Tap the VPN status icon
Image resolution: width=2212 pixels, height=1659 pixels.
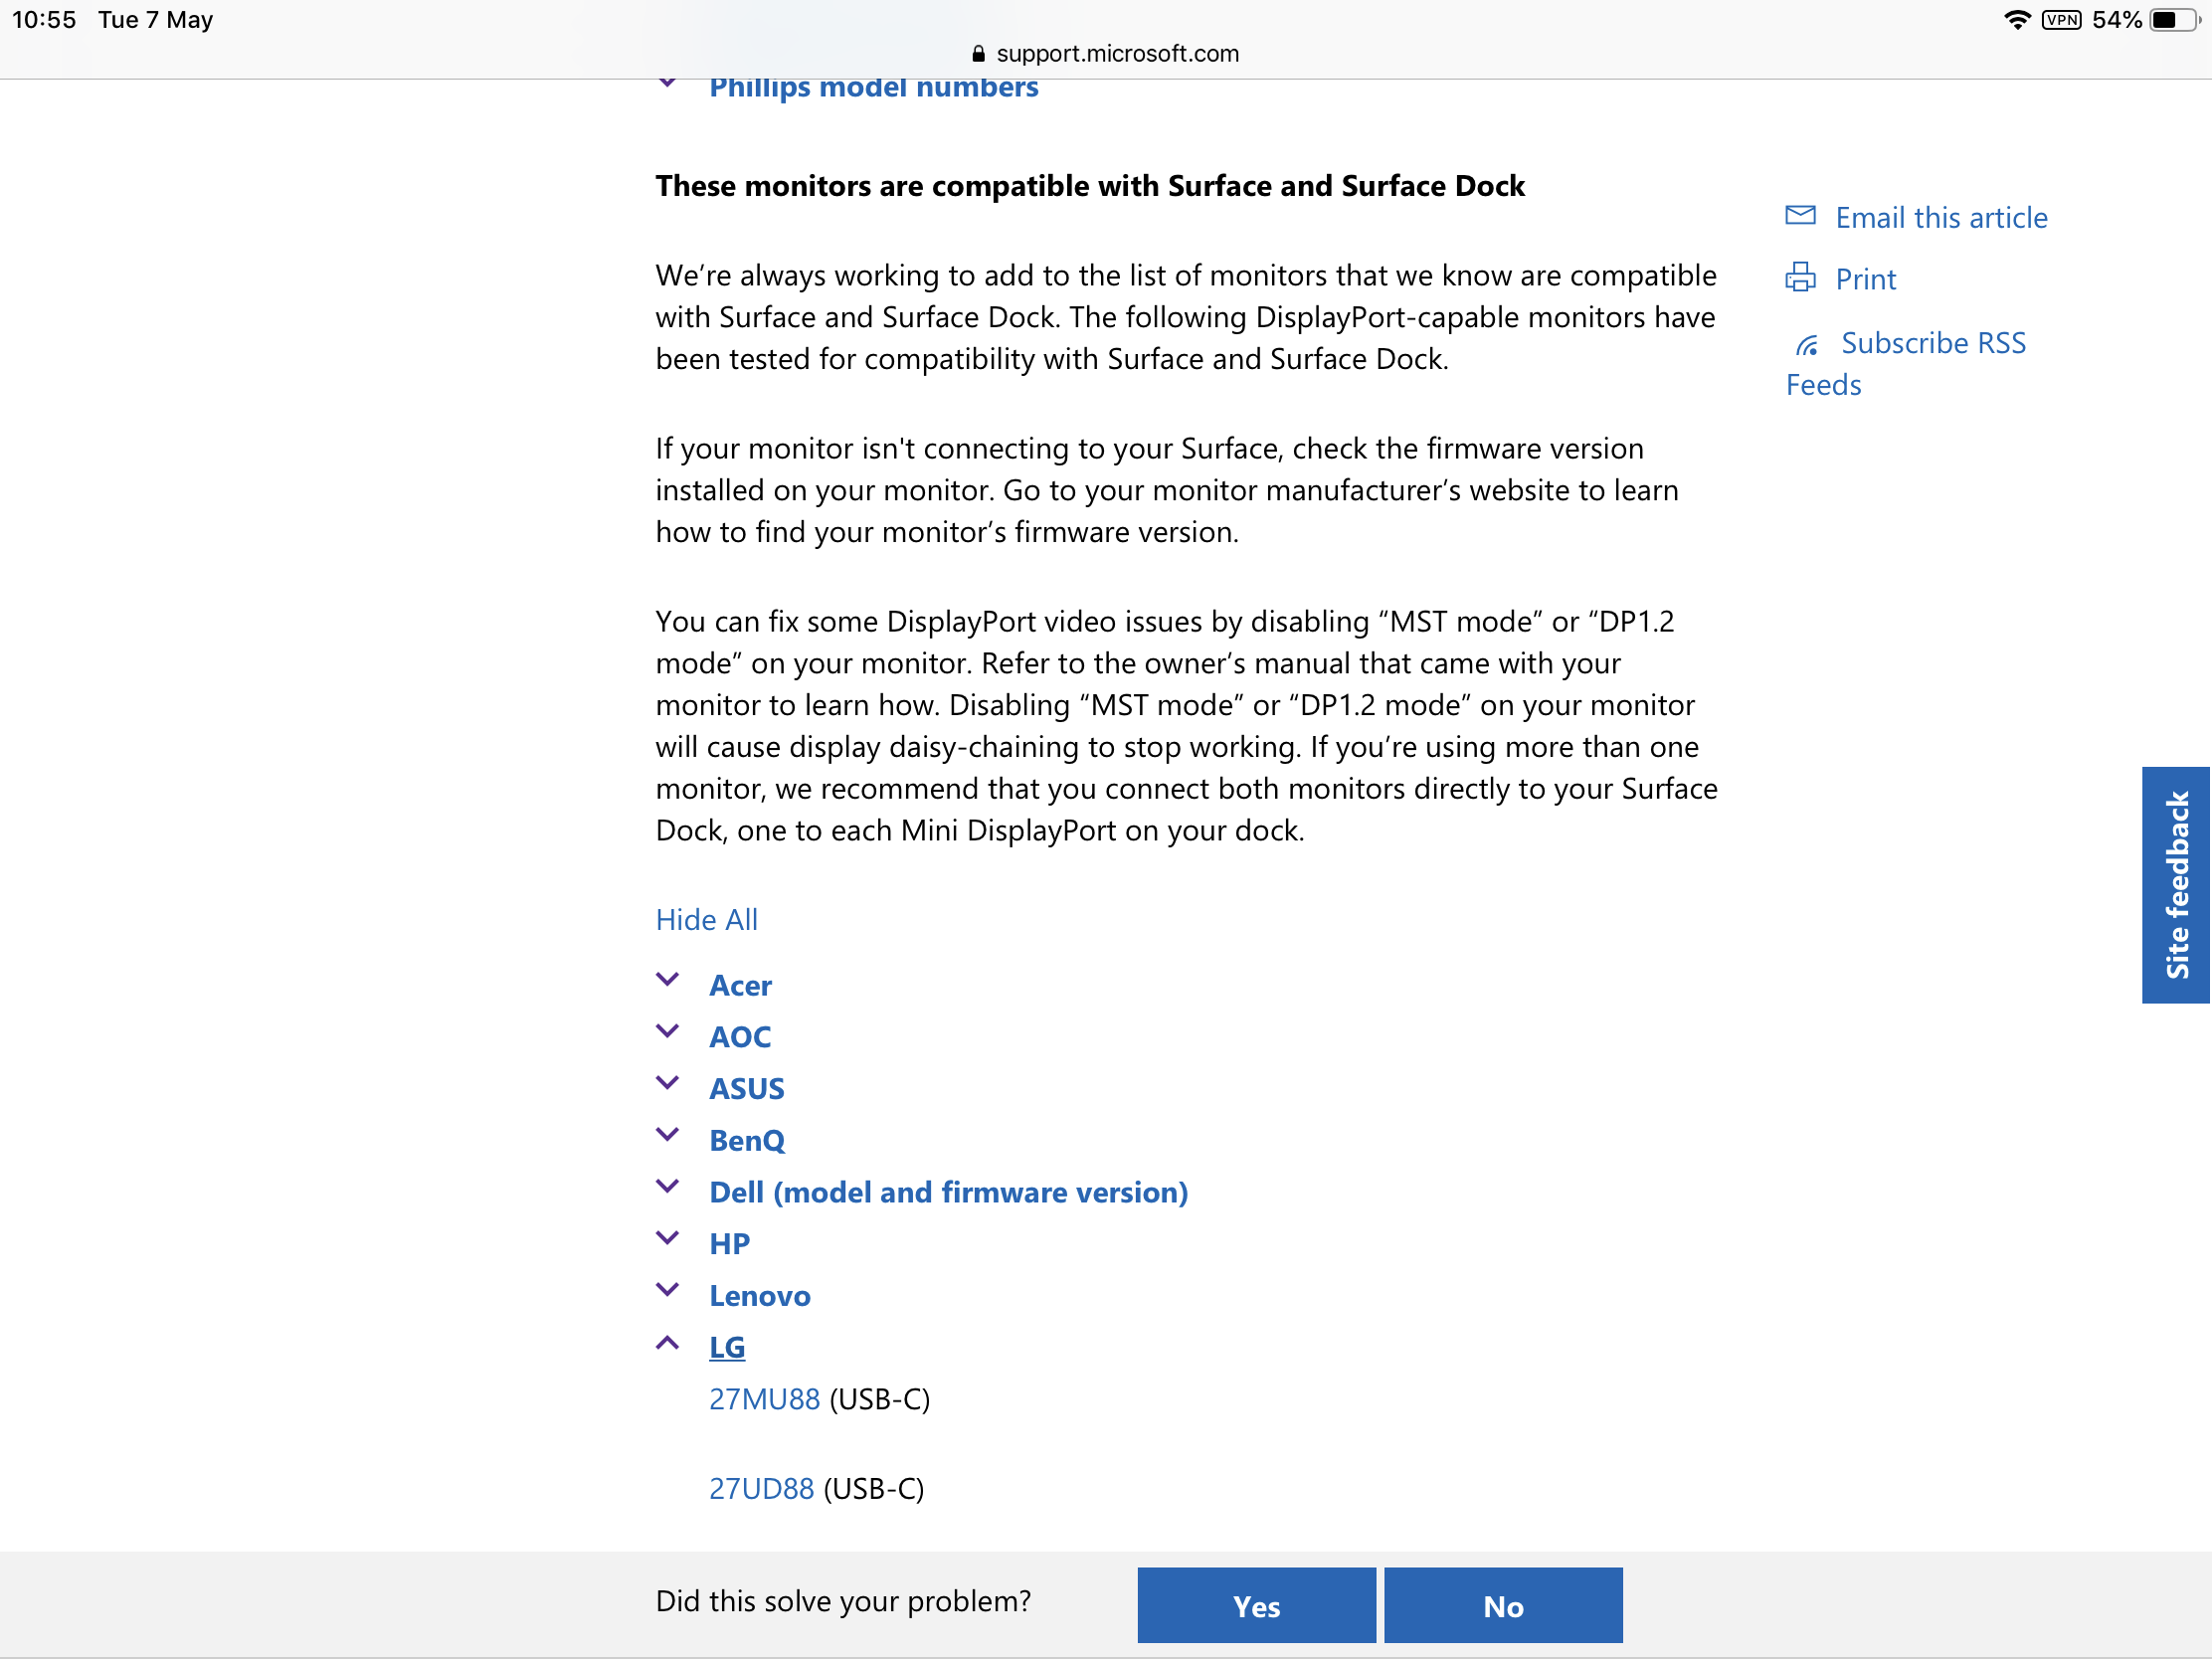[2061, 20]
